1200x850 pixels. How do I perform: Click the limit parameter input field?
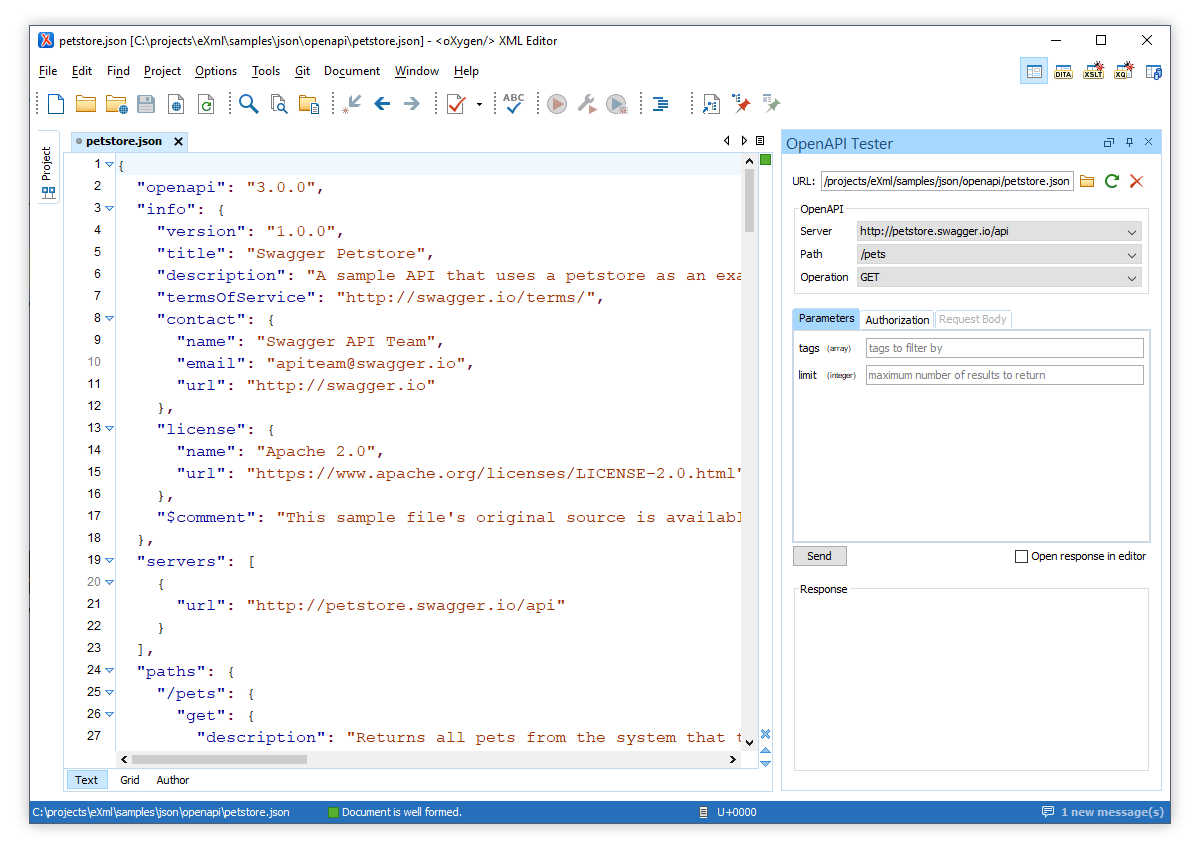pos(1004,375)
